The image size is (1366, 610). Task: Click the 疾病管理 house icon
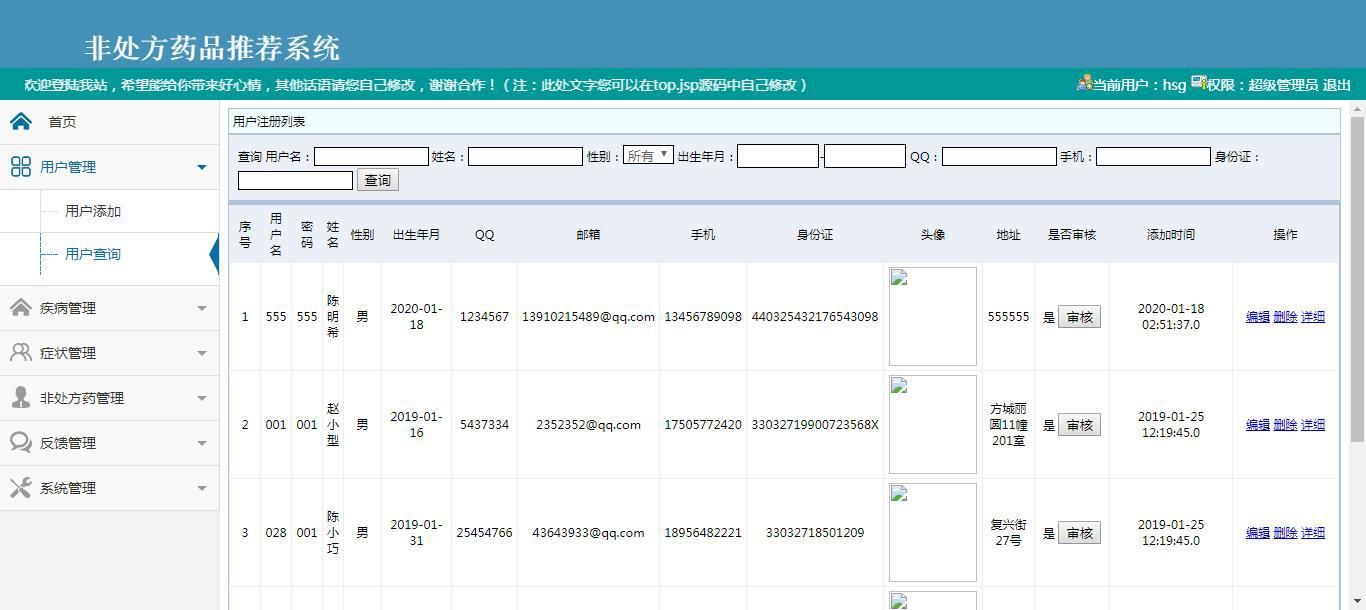coord(21,308)
